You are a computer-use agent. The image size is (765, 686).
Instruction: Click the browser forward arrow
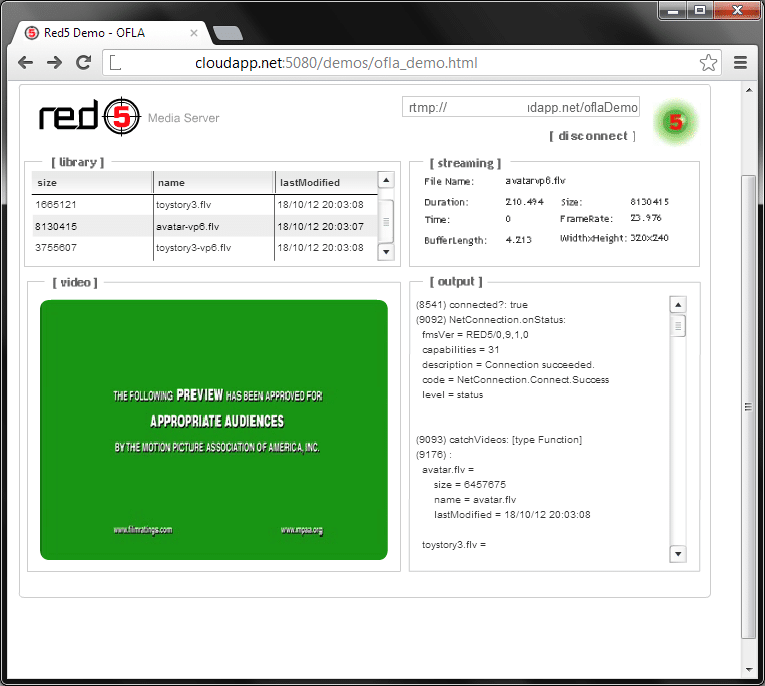pos(55,63)
